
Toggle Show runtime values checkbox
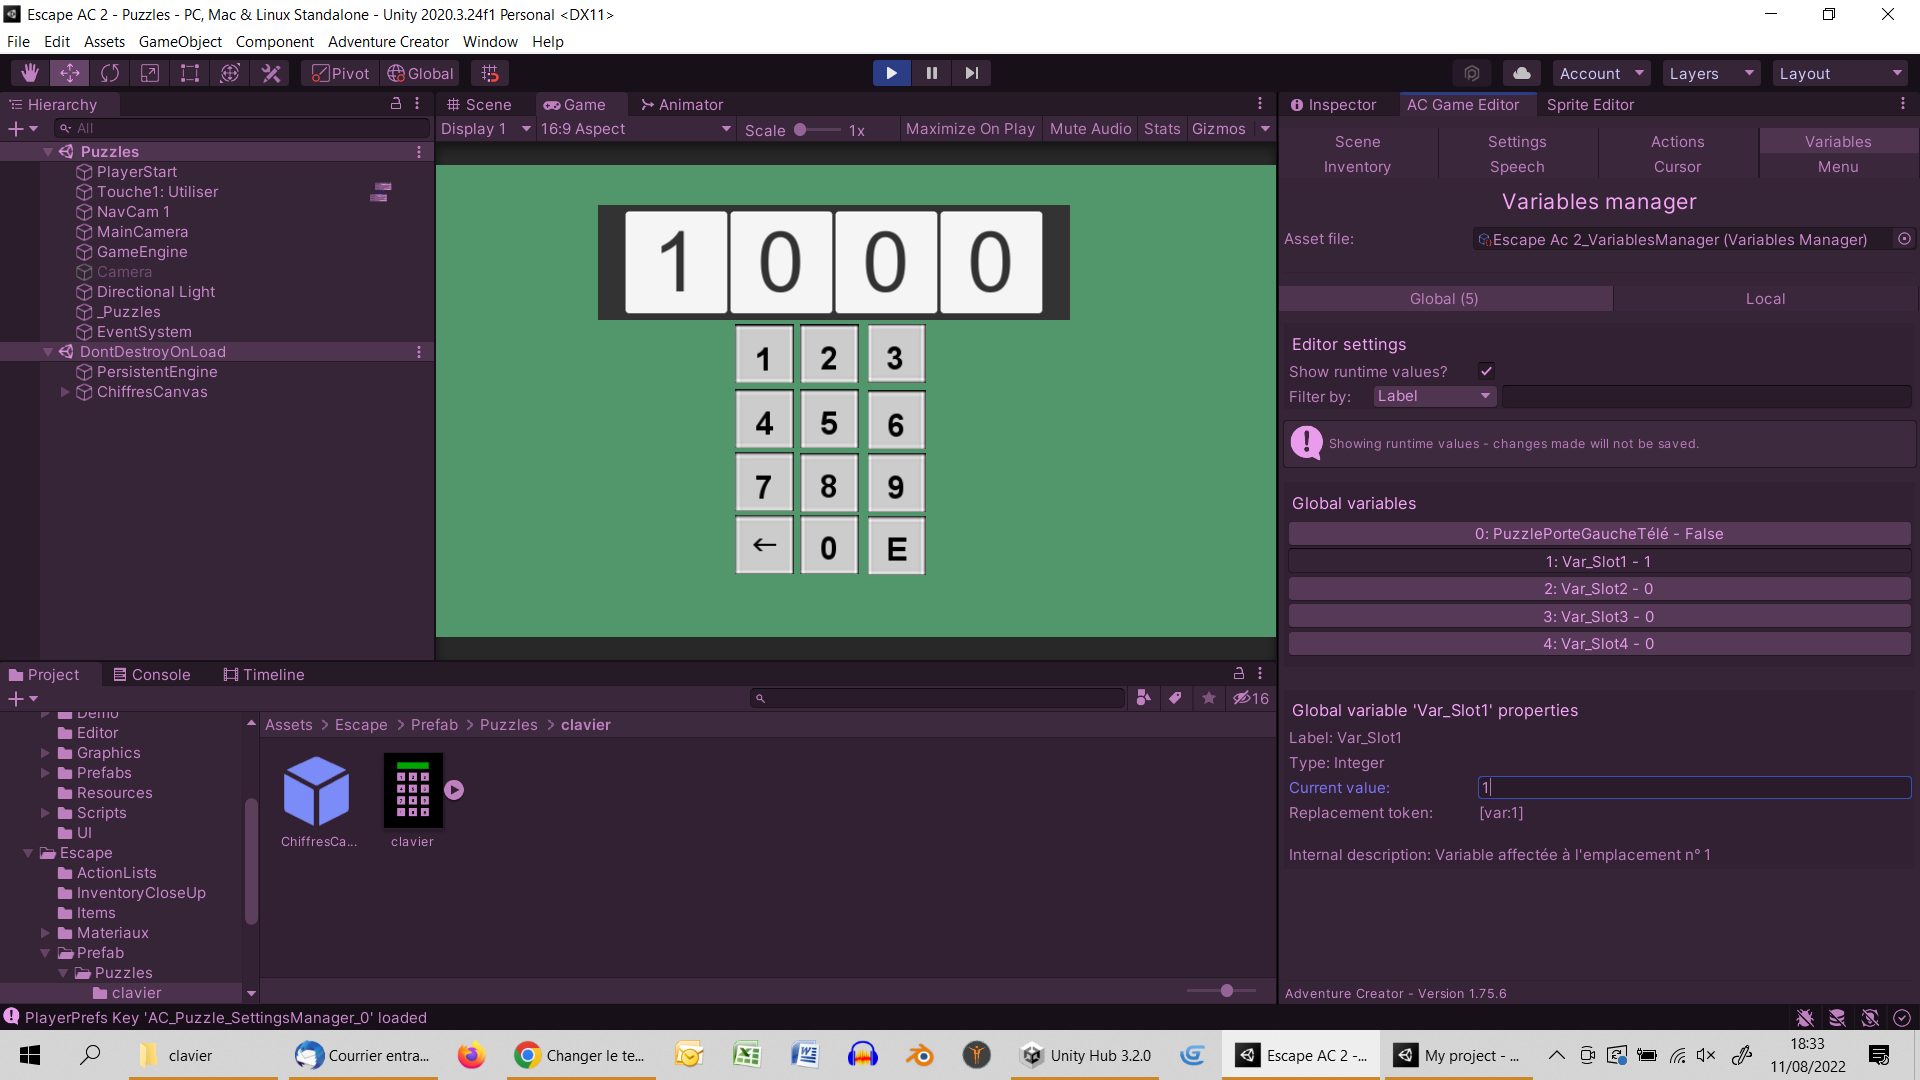point(1486,371)
